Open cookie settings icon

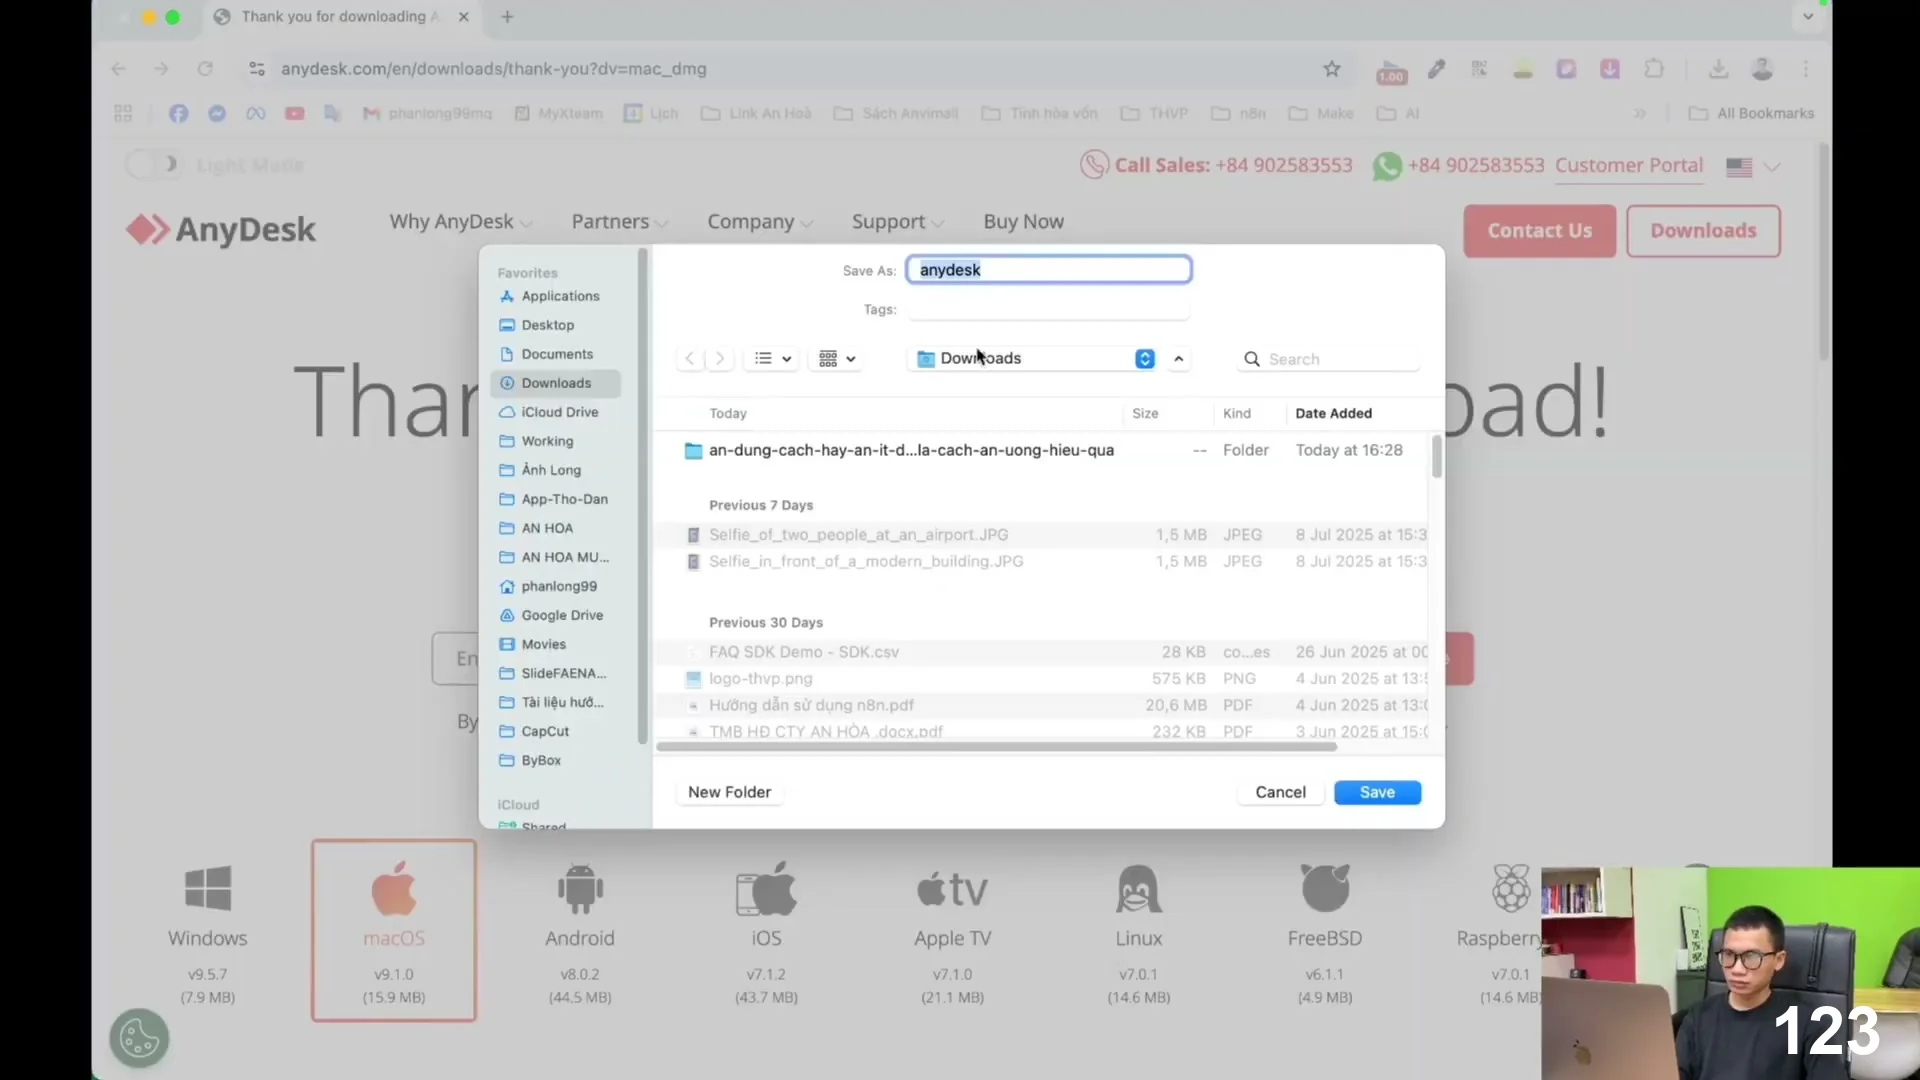click(x=139, y=1038)
